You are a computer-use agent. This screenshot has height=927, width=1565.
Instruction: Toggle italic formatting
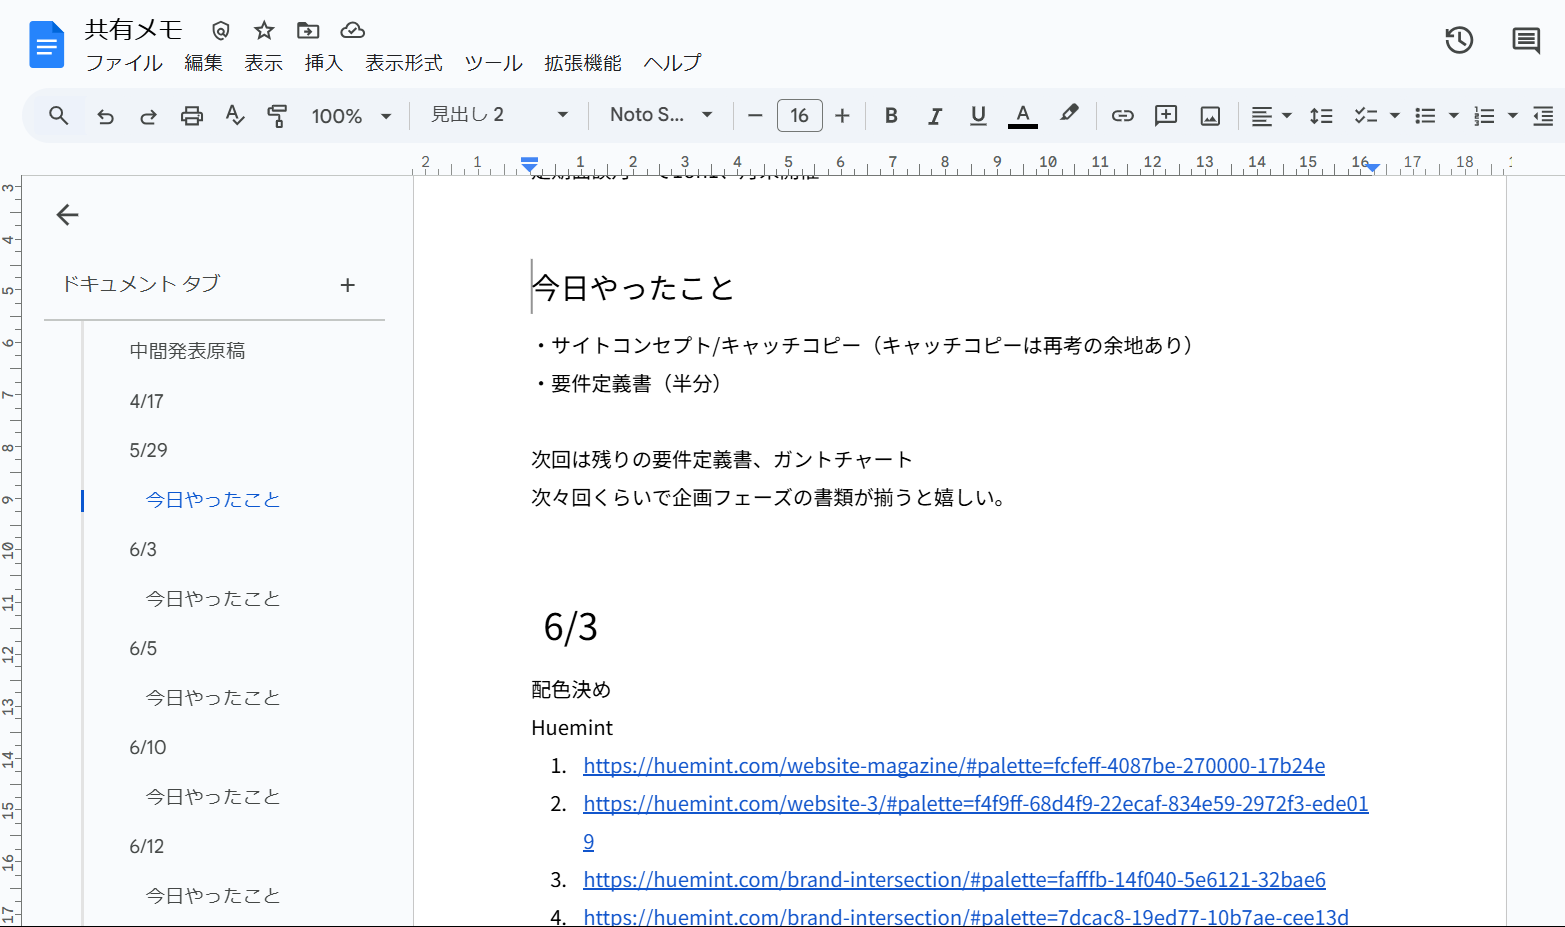[935, 116]
